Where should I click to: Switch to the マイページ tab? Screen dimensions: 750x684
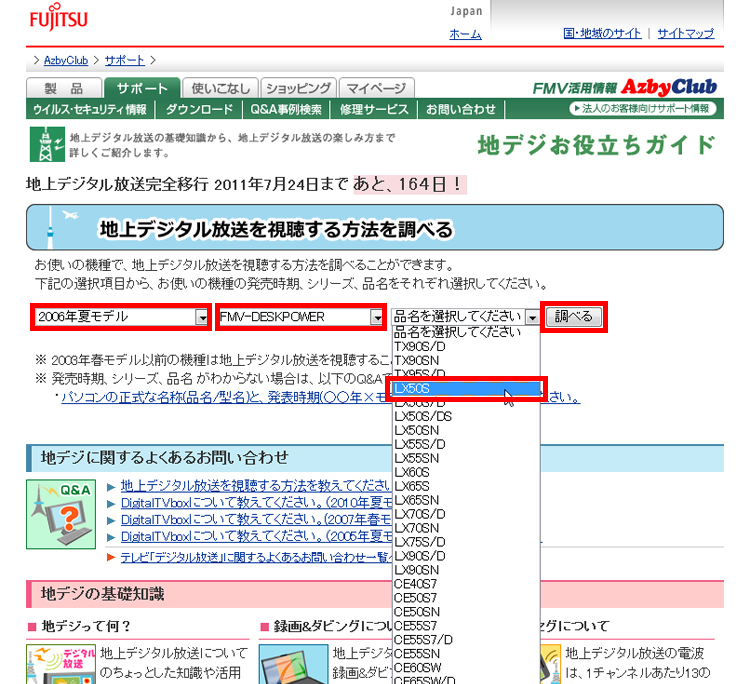[376, 88]
